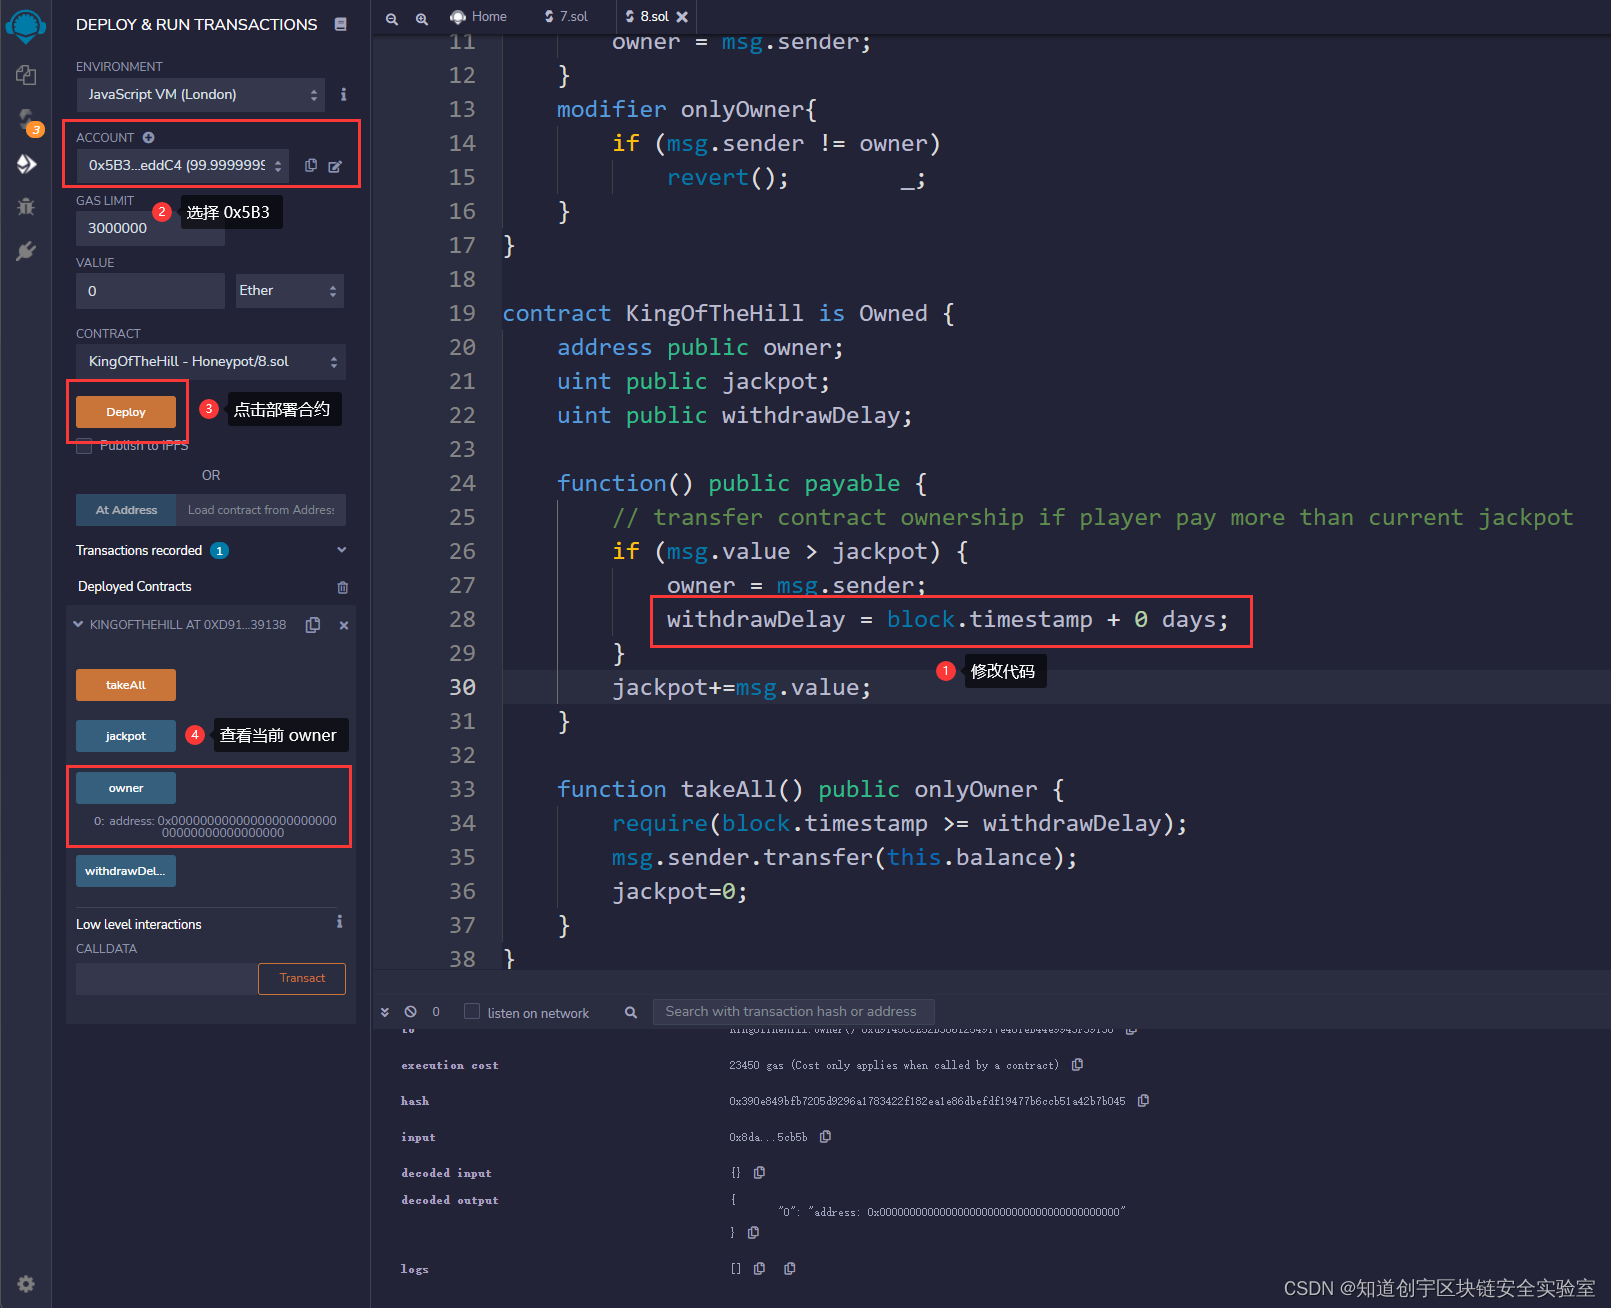Click the orange Deploy button
The image size is (1611, 1308).
tap(126, 412)
